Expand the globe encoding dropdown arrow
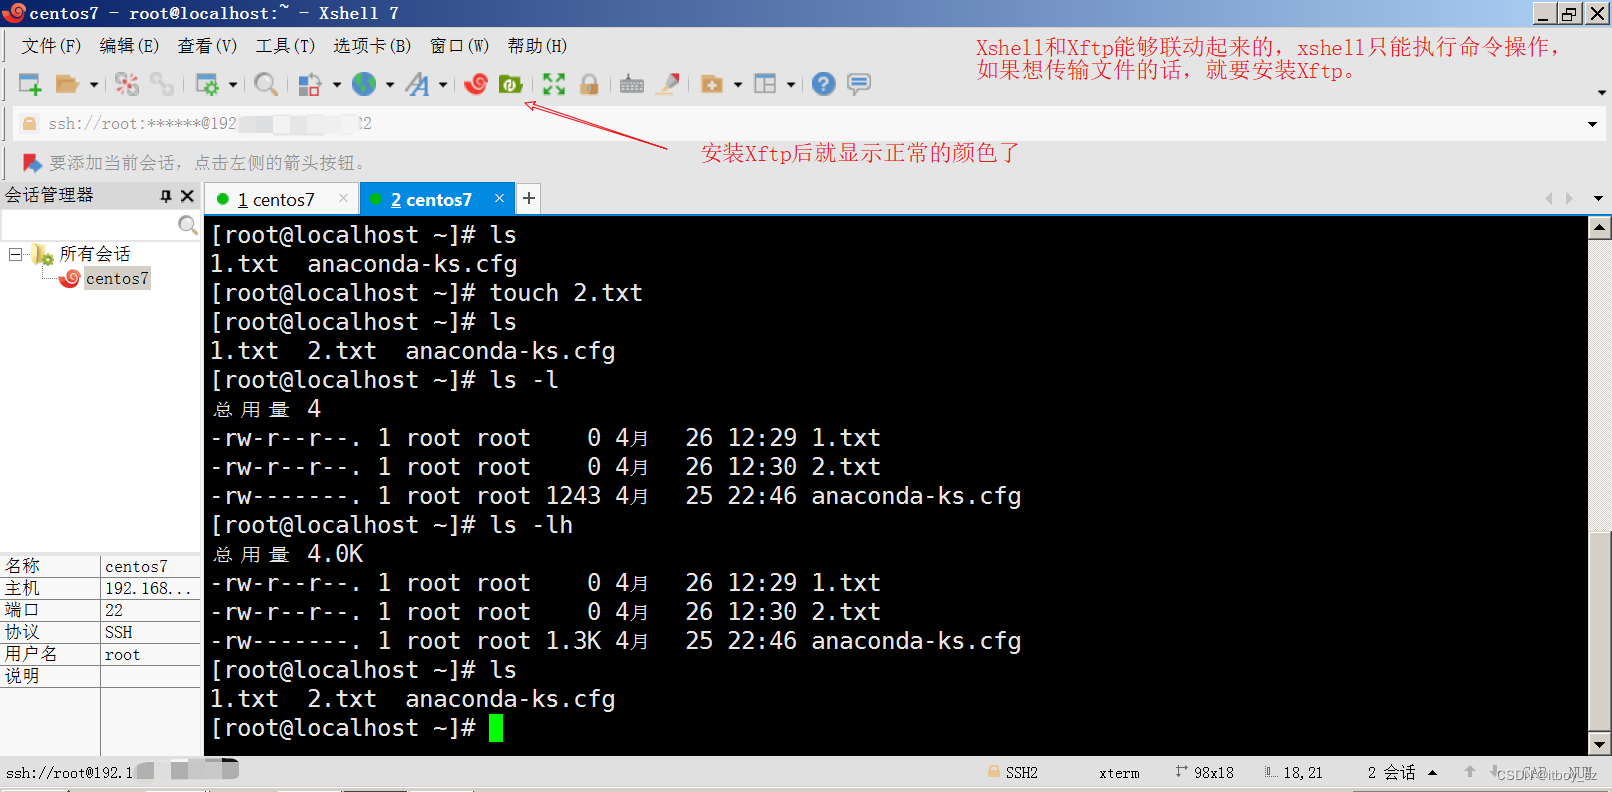The width and height of the screenshot is (1612, 792). point(390,85)
